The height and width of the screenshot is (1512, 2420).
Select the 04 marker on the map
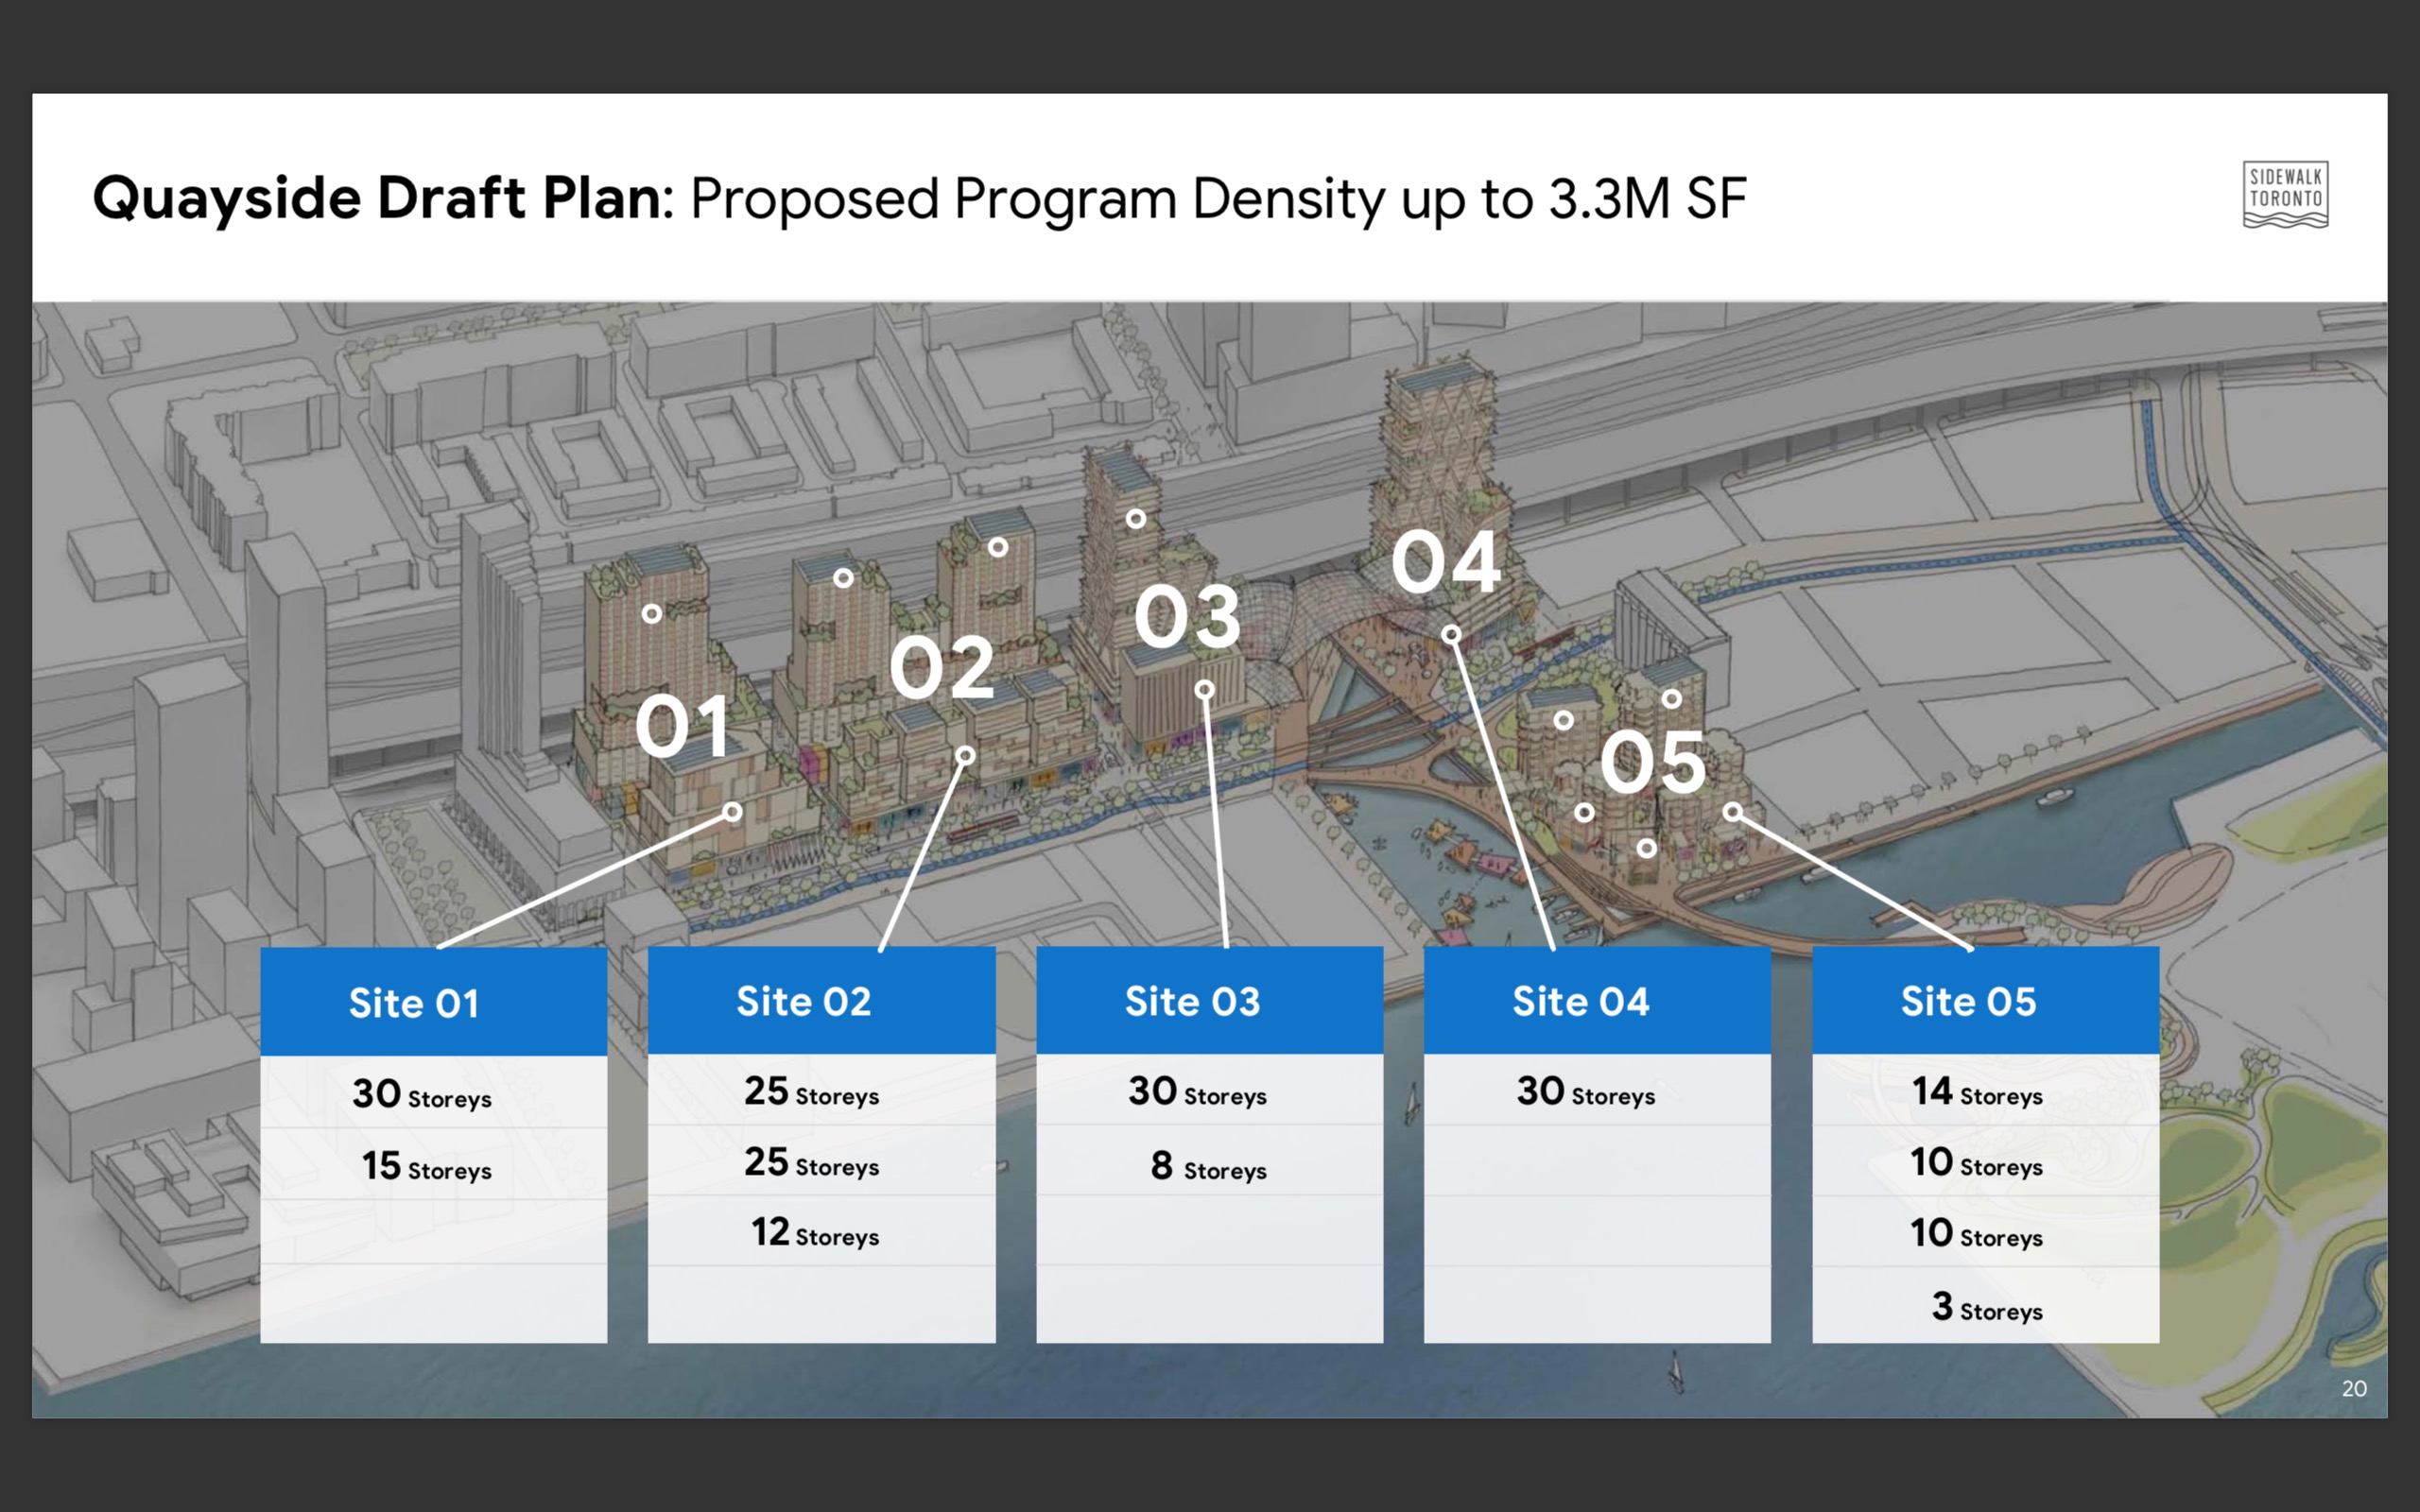pos(1449,563)
